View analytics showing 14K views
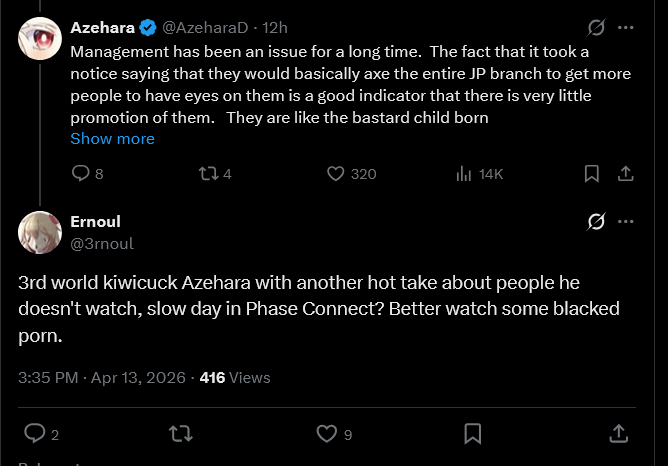 coord(464,174)
